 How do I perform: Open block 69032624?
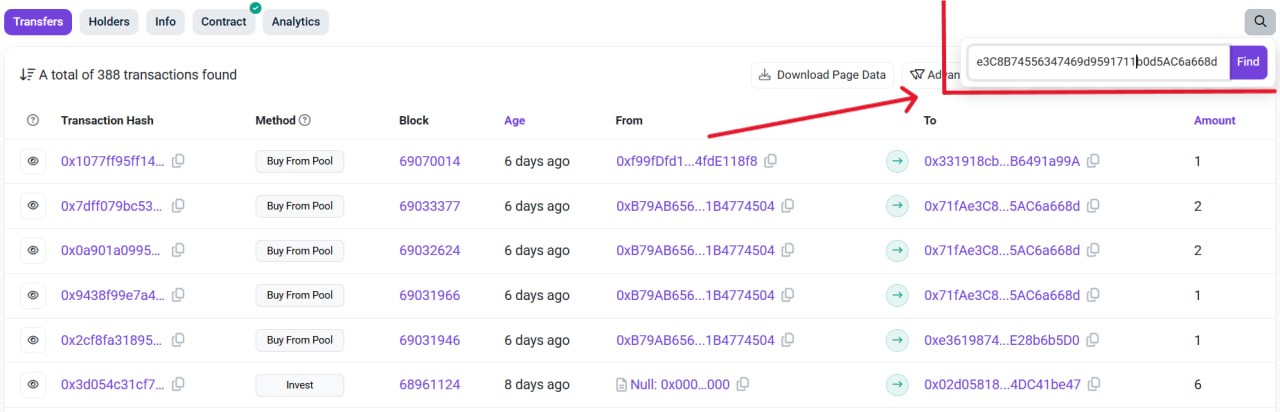pyautogui.click(x=430, y=251)
